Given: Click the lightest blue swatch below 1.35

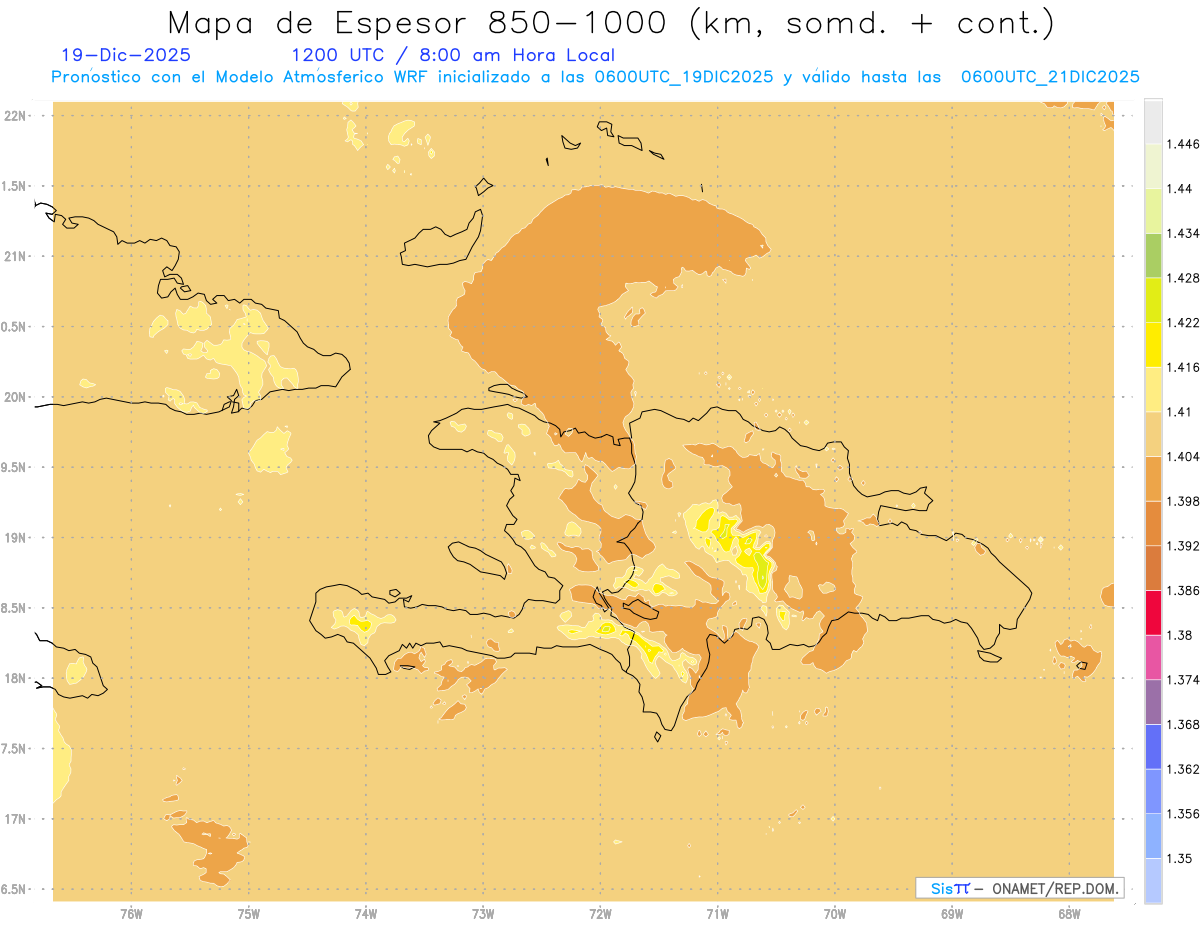Looking at the screenshot, I should pos(1153,881).
